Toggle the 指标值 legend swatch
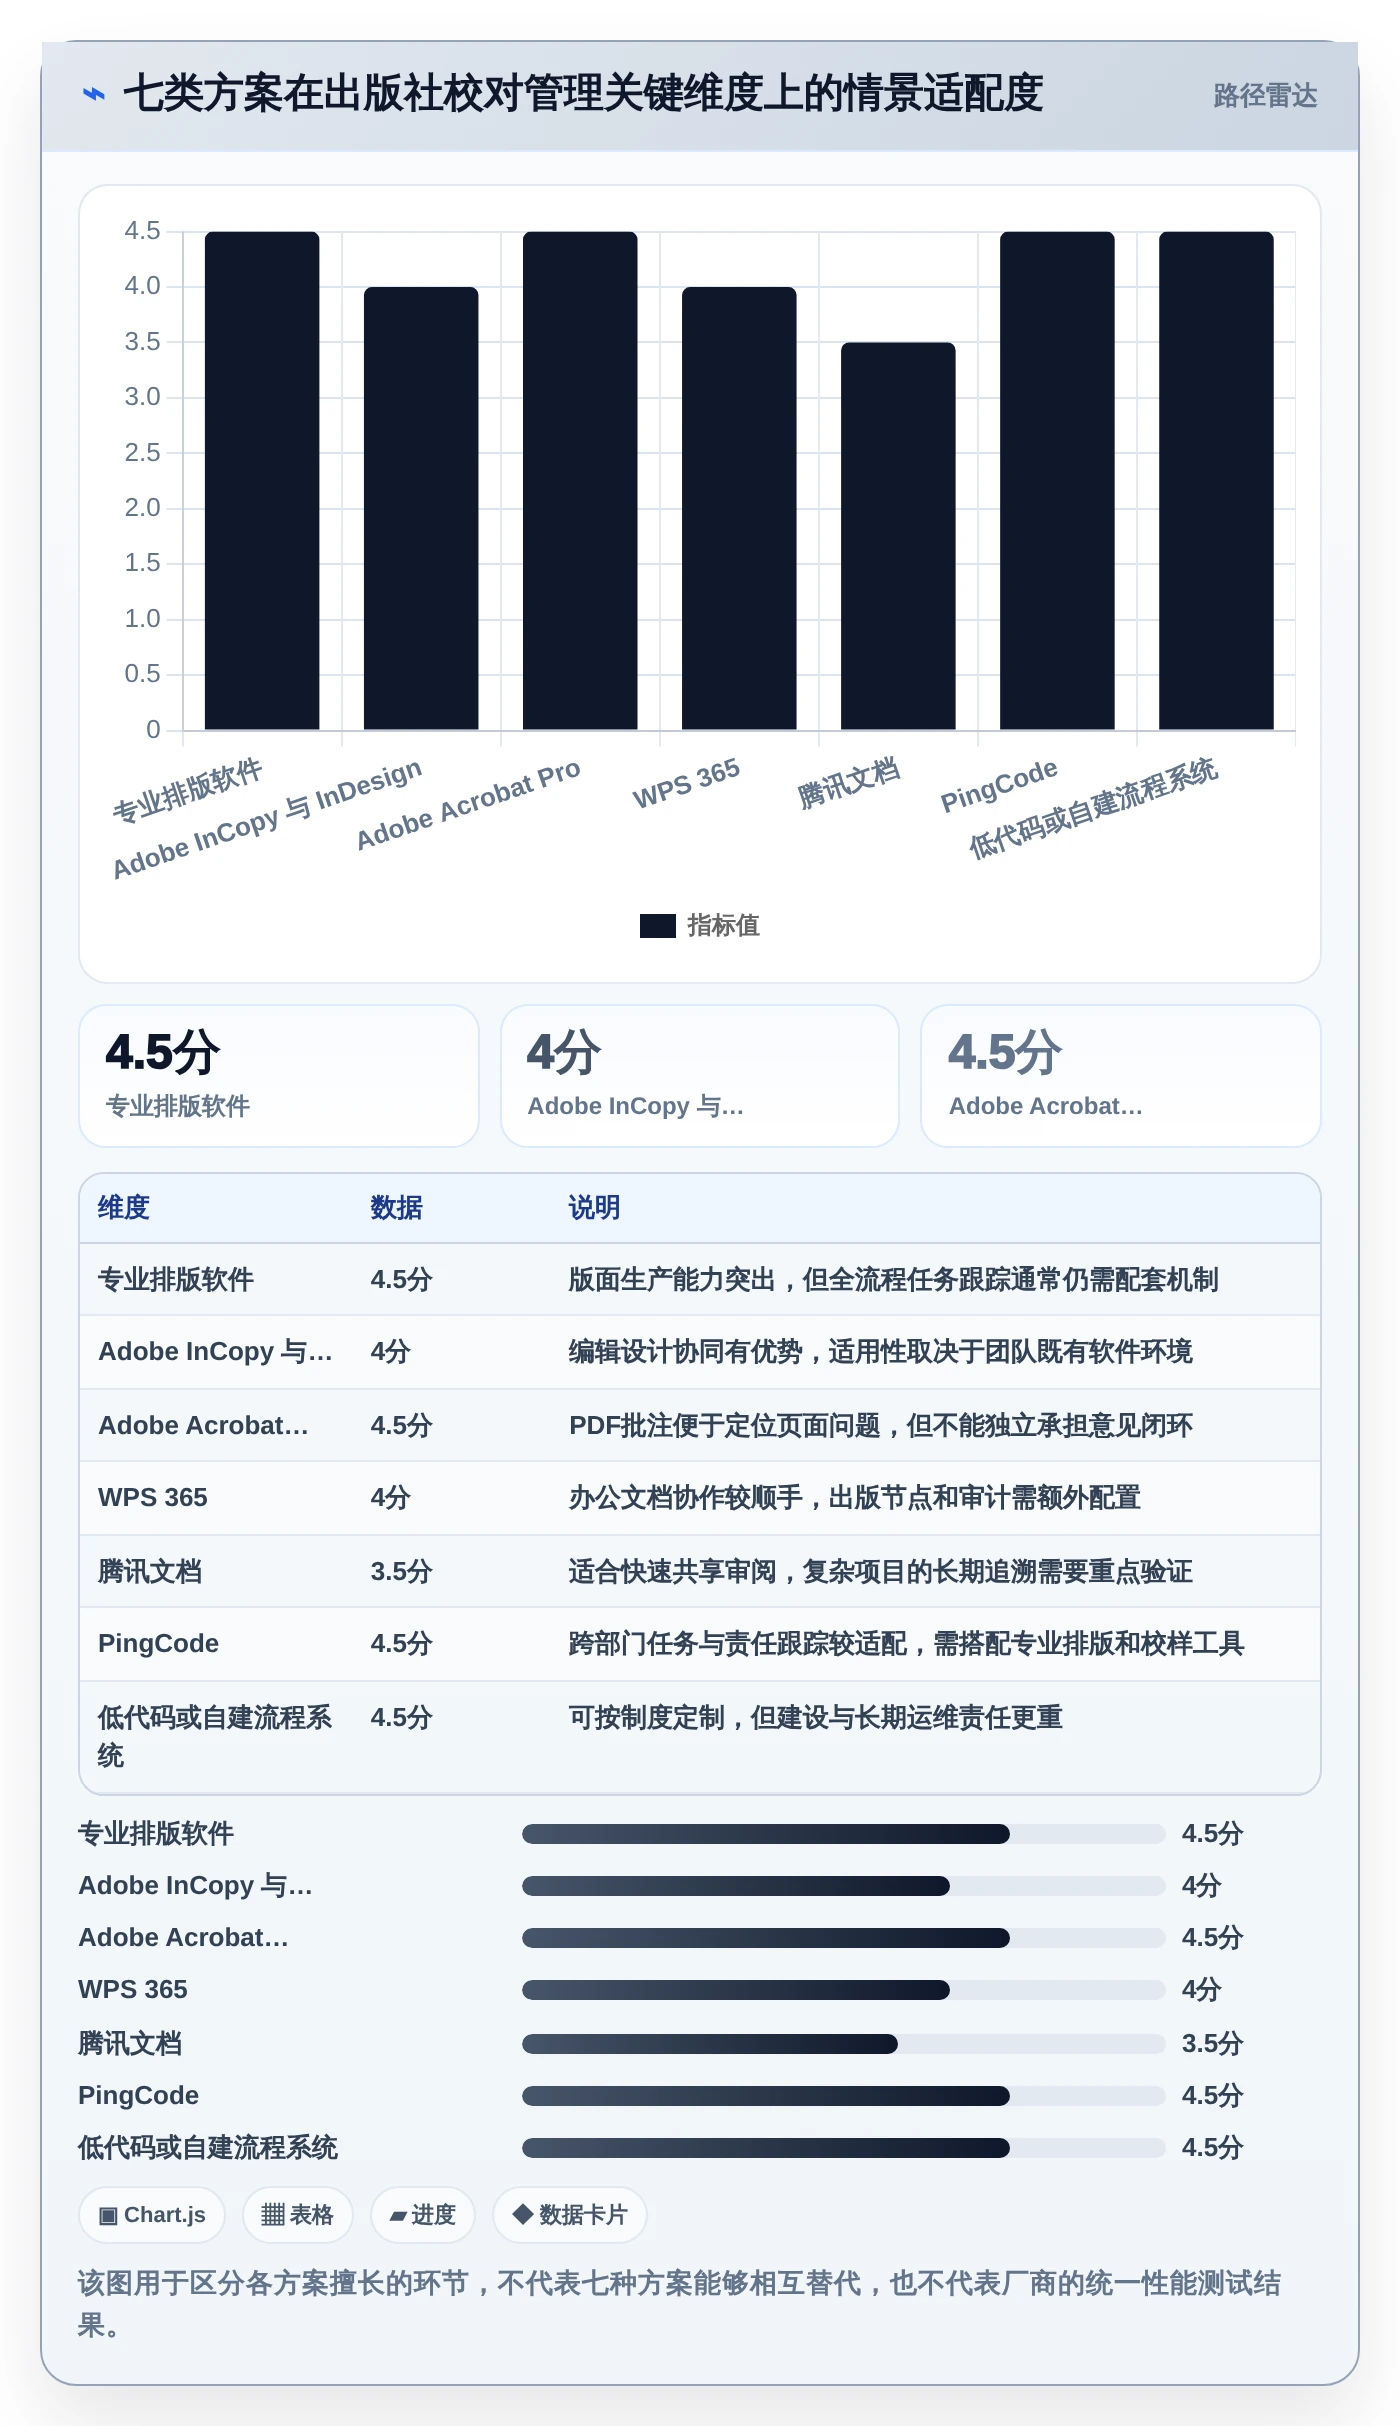 (x=657, y=926)
